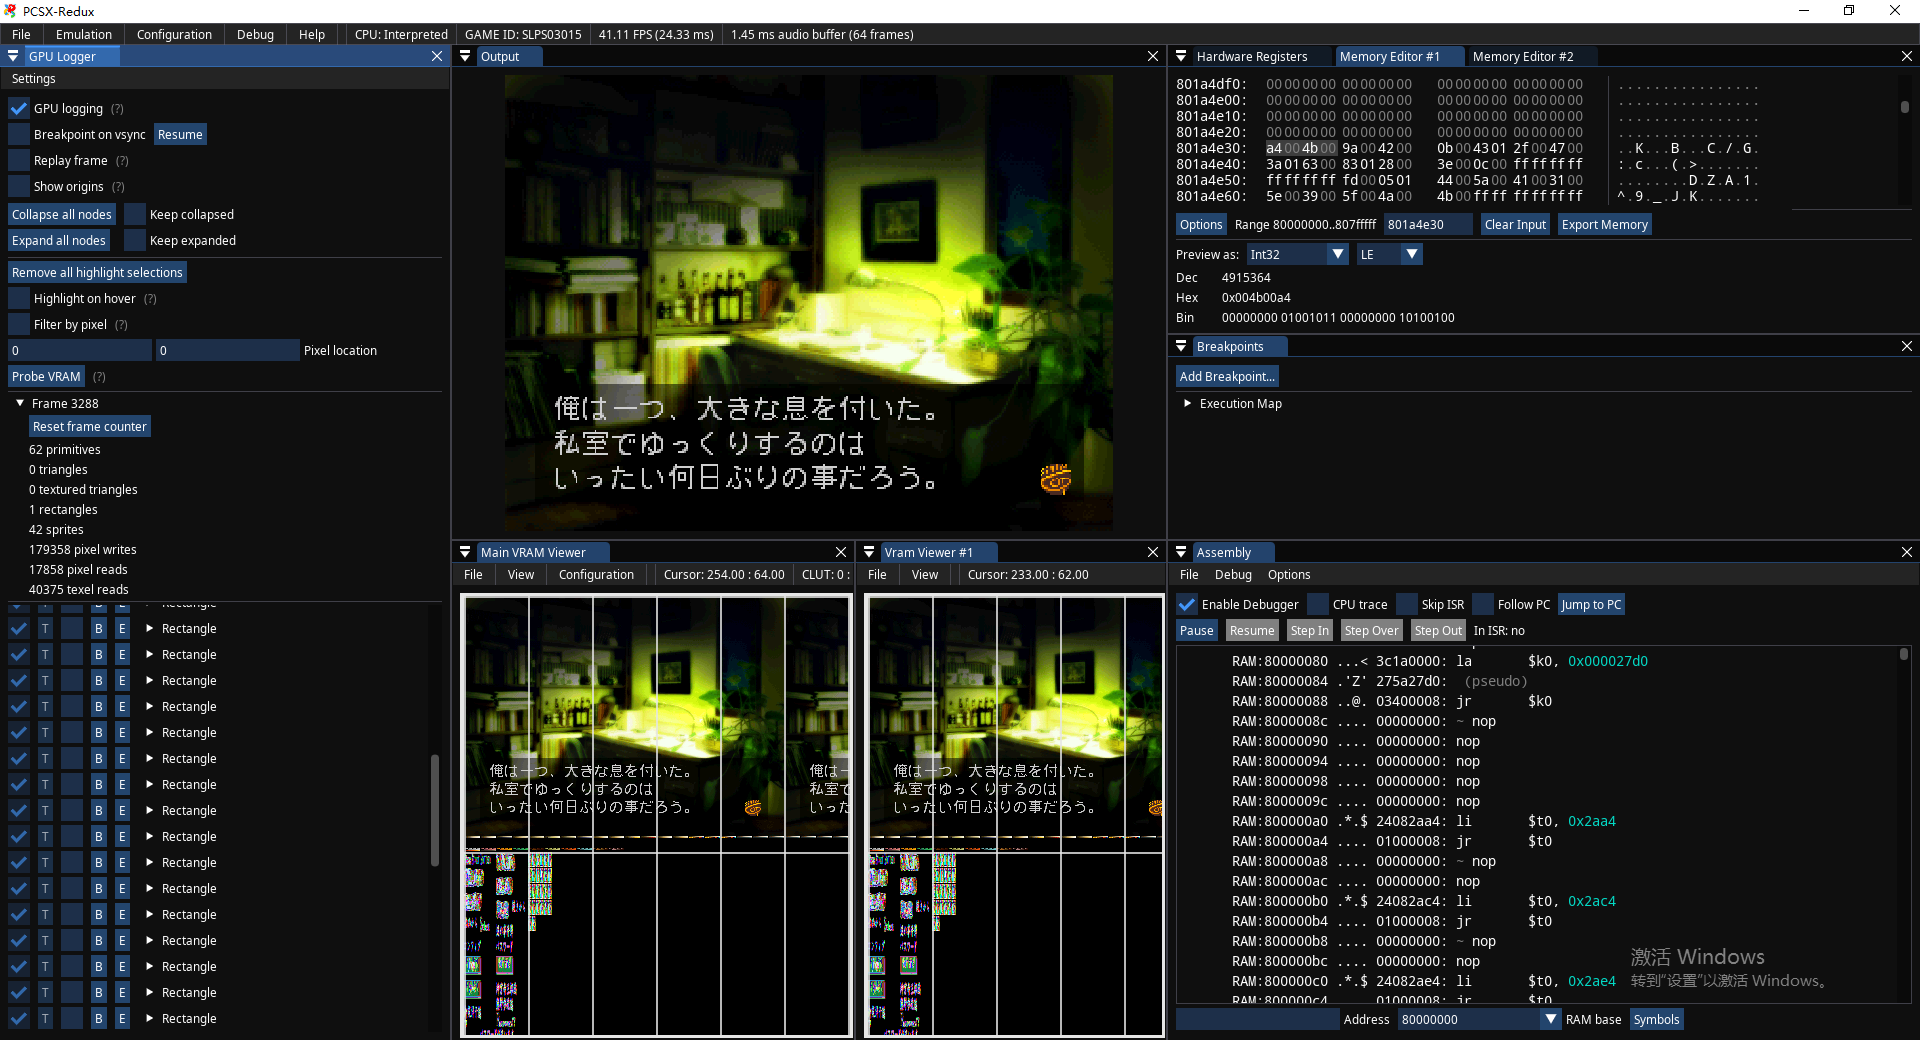Open the Emulation menu
This screenshot has width=1920, height=1040.
pos(84,35)
